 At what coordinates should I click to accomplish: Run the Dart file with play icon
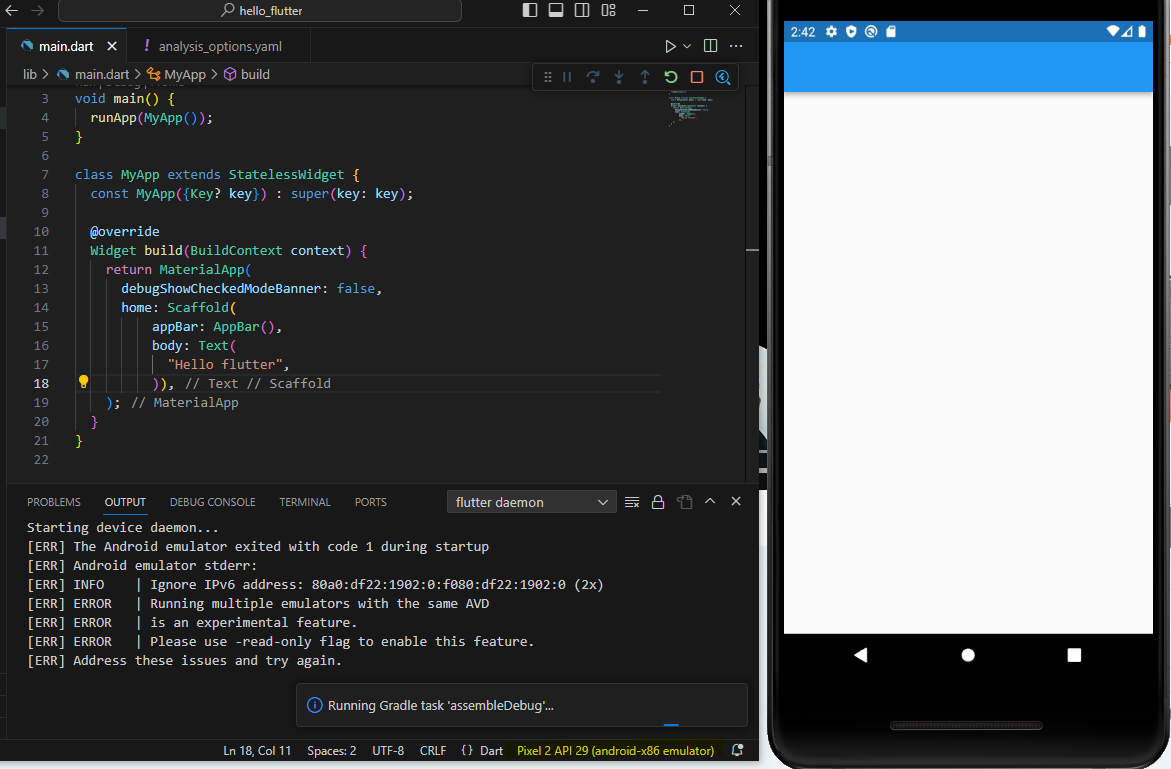[671, 46]
